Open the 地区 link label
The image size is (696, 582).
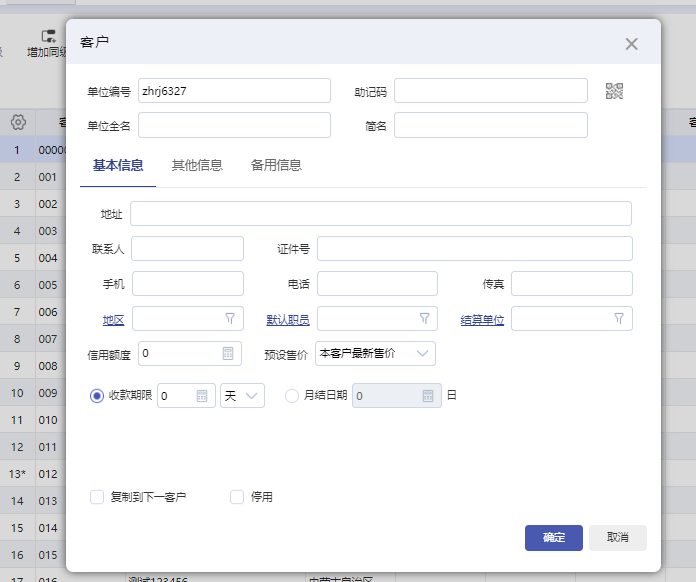tap(113, 320)
